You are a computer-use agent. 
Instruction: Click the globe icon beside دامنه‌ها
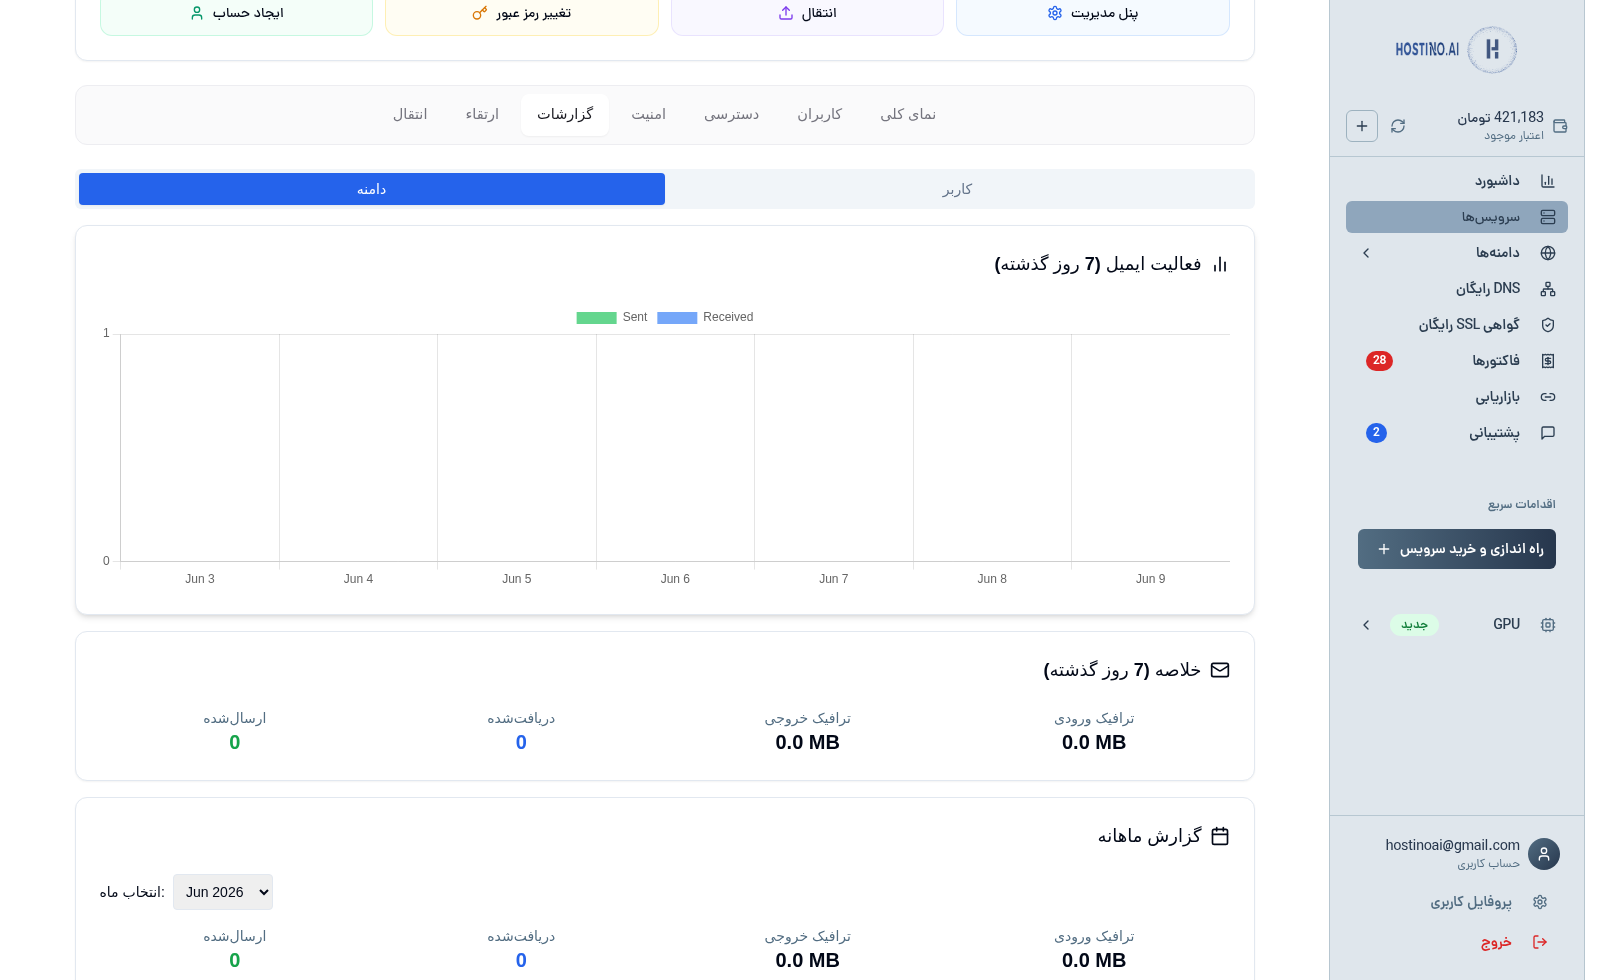coord(1548,253)
